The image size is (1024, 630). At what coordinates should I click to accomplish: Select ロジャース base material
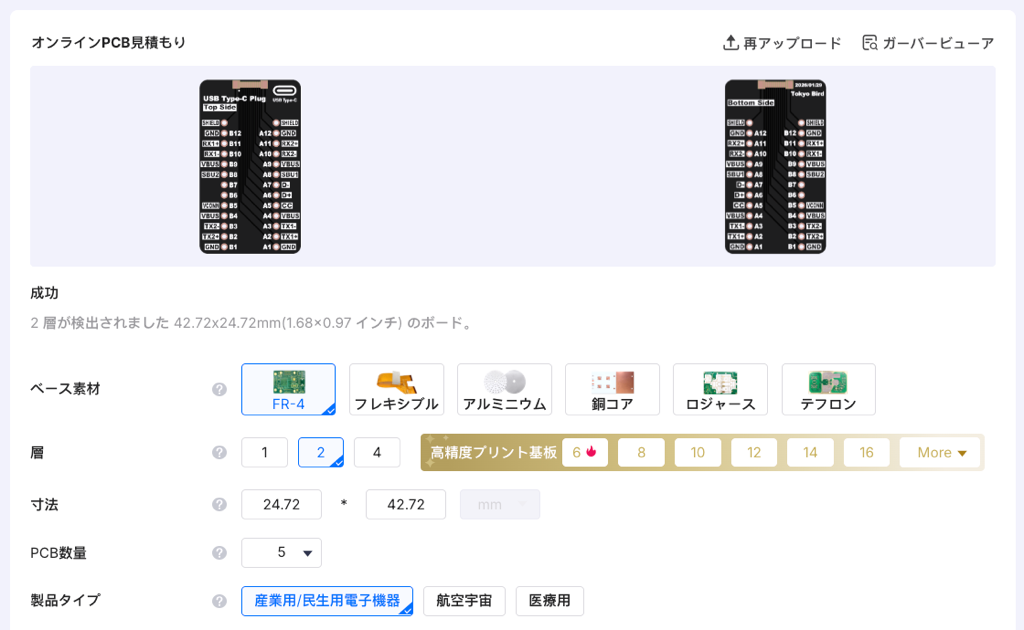click(720, 389)
